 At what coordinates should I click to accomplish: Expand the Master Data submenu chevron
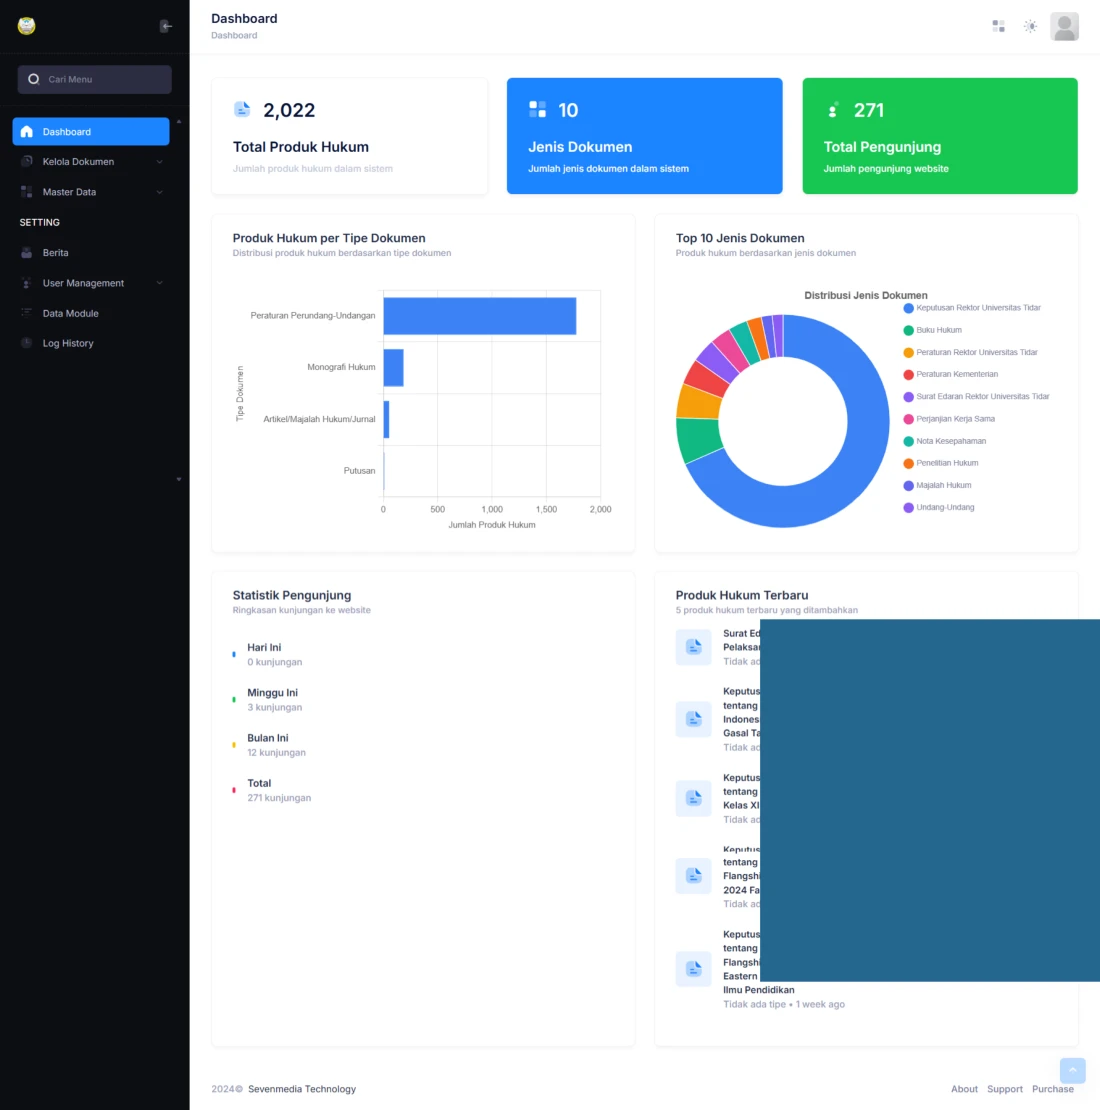coord(159,192)
